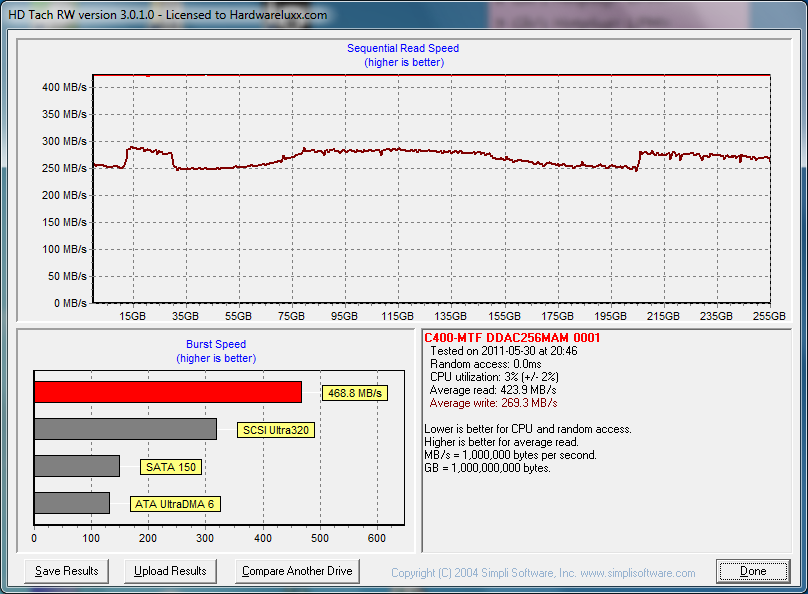Click the SCSI Ultra320 label
808x594 pixels.
tap(276, 430)
